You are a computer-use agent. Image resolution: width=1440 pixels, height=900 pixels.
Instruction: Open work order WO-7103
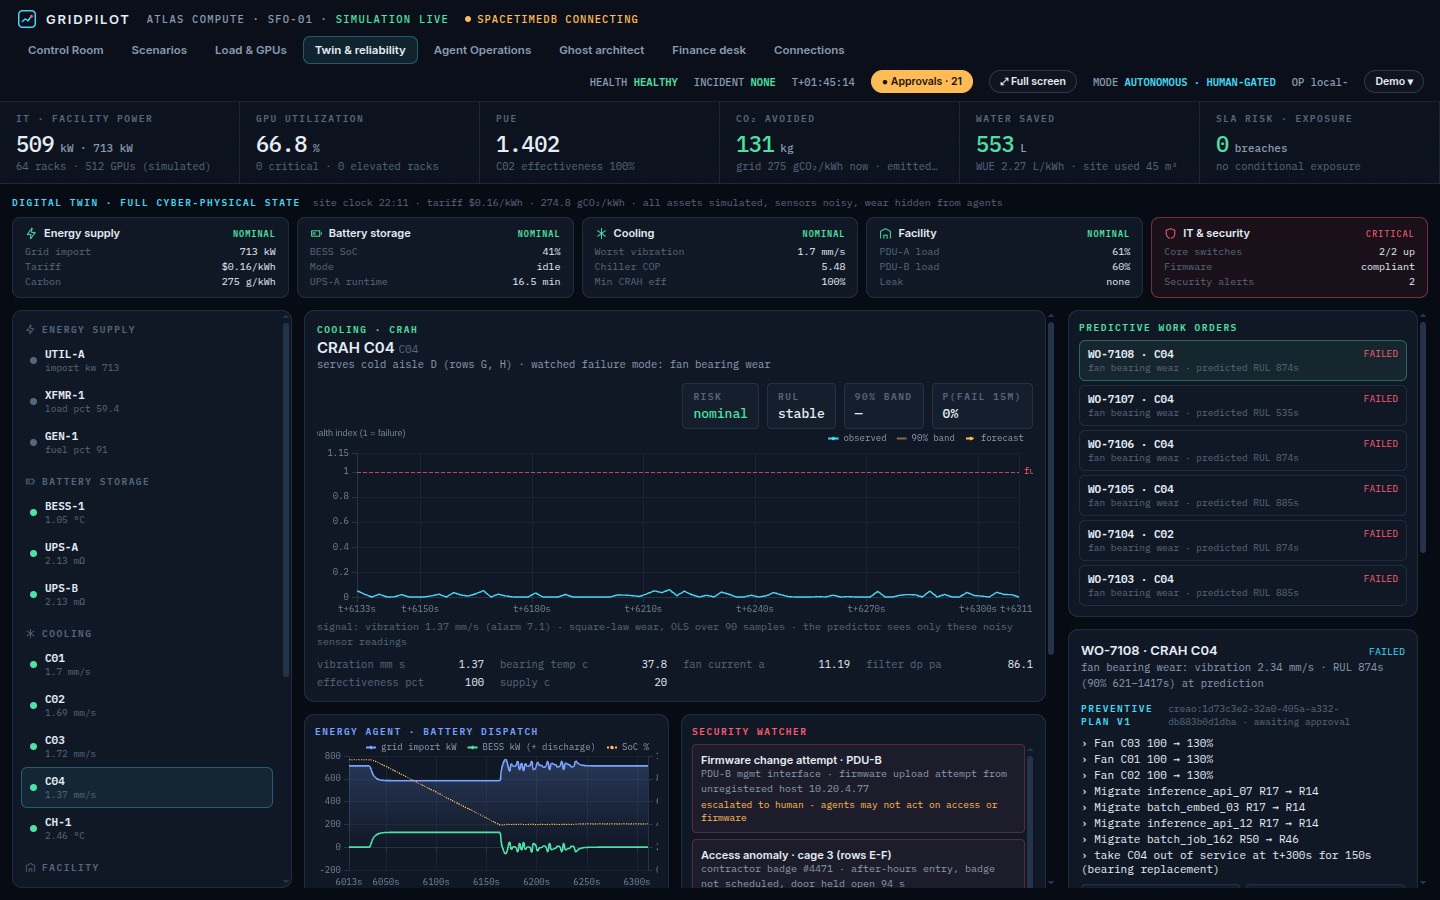(x=1243, y=585)
